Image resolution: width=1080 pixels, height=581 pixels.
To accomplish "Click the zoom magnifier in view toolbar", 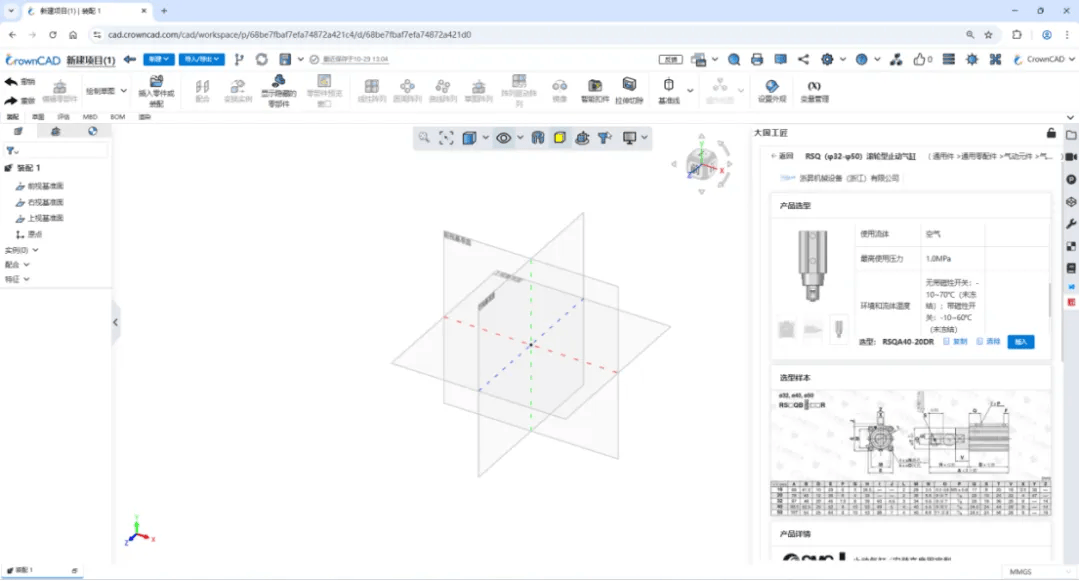I will pyautogui.click(x=424, y=138).
